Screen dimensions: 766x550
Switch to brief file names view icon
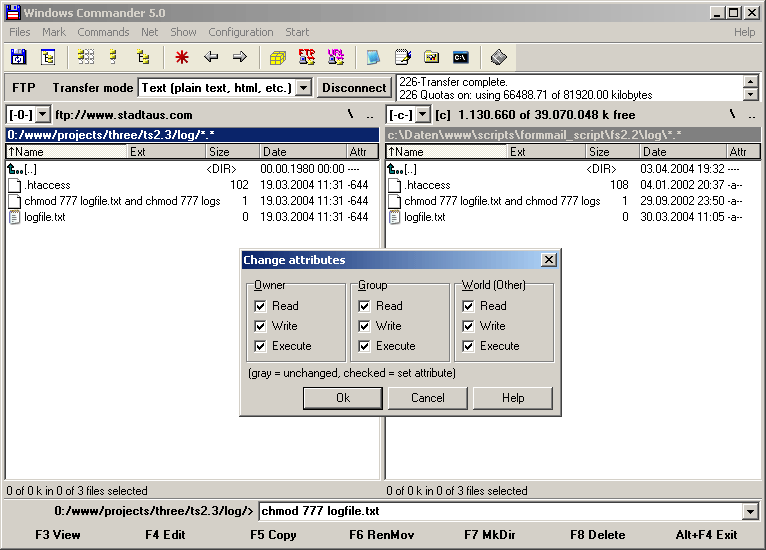point(86,57)
